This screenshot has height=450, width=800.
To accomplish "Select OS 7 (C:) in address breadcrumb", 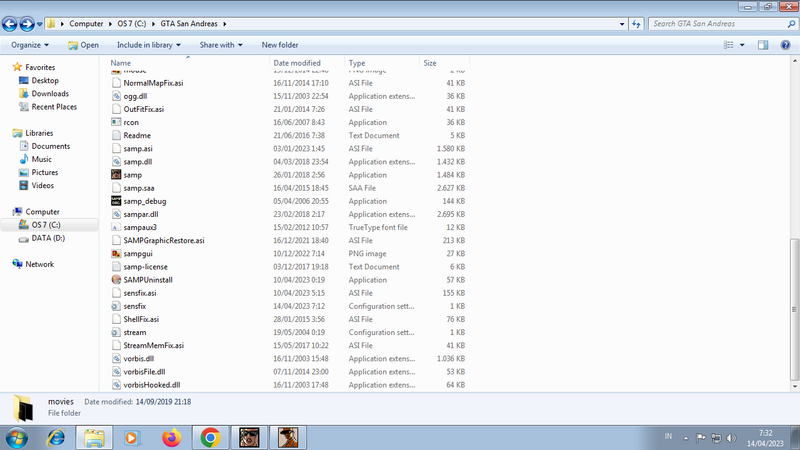I will pos(132,24).
